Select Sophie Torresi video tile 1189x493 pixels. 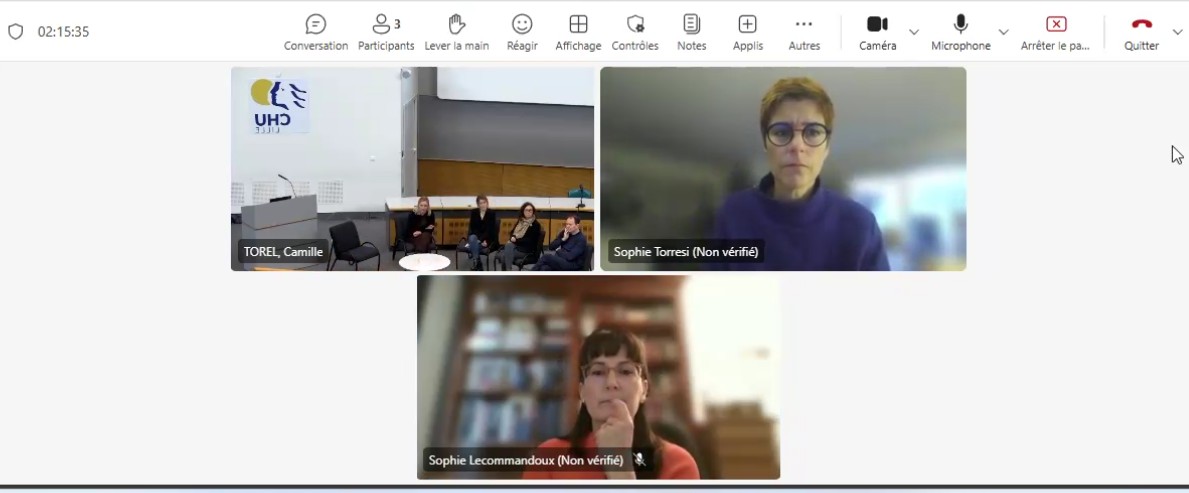[x=783, y=168]
